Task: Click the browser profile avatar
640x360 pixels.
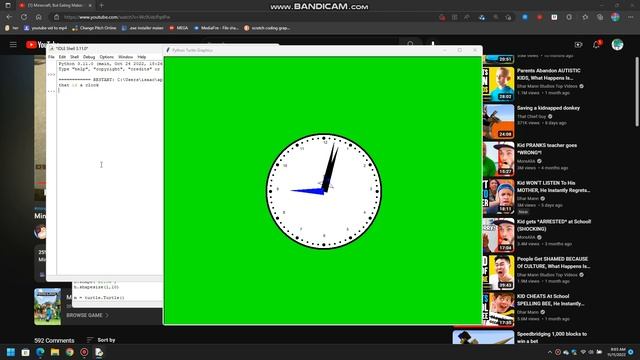Action: point(615,17)
